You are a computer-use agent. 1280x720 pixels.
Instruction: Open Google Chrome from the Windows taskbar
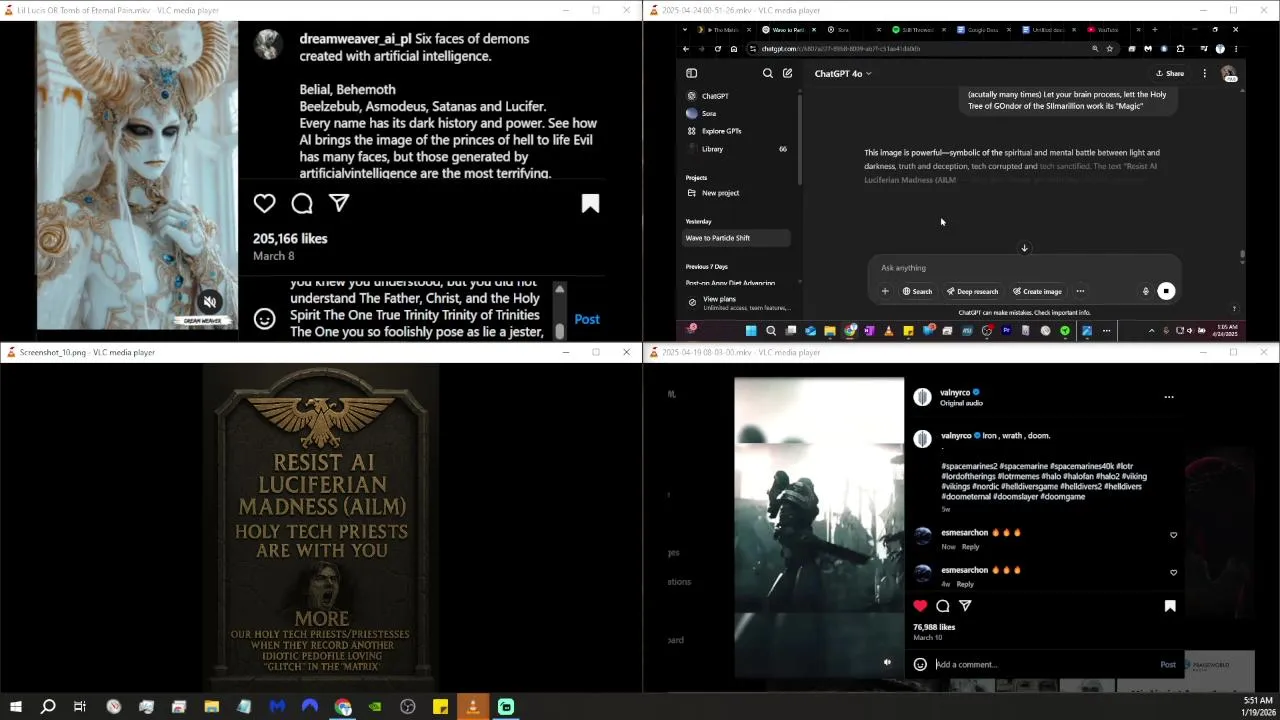(x=343, y=707)
